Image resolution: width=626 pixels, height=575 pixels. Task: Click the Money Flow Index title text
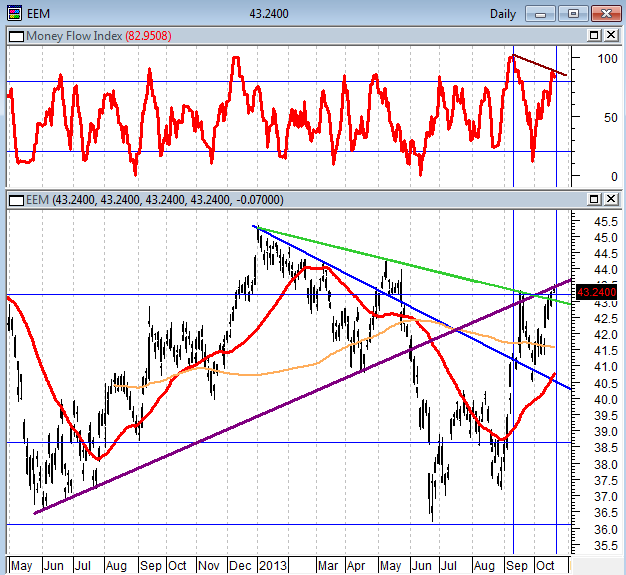pyautogui.click(x=74, y=36)
